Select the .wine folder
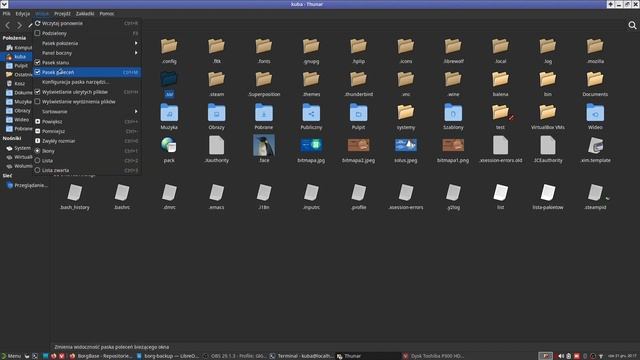This screenshot has width=640, height=360. click(453, 84)
